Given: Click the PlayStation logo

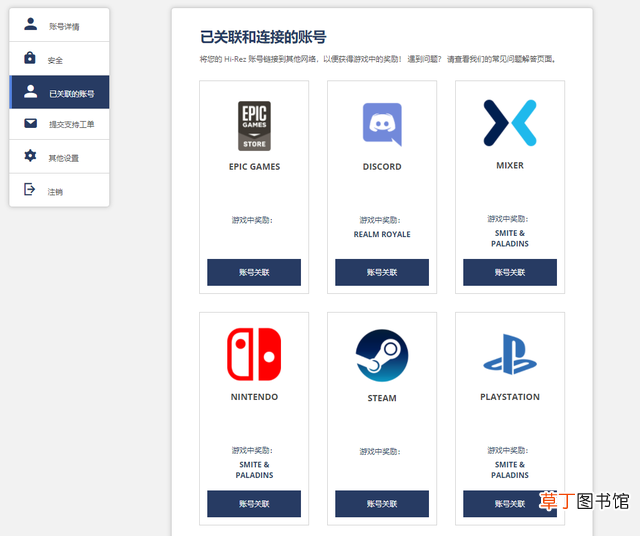Looking at the screenshot, I should point(510,354).
